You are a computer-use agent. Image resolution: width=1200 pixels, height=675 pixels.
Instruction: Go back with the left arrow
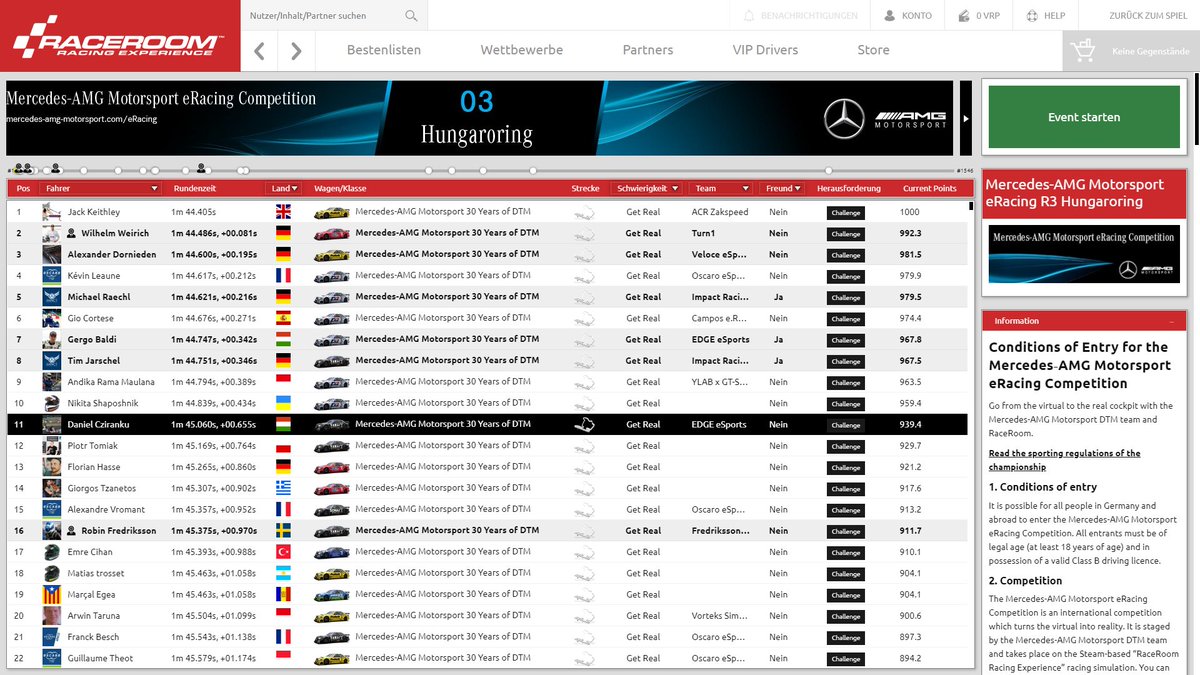tap(259, 51)
